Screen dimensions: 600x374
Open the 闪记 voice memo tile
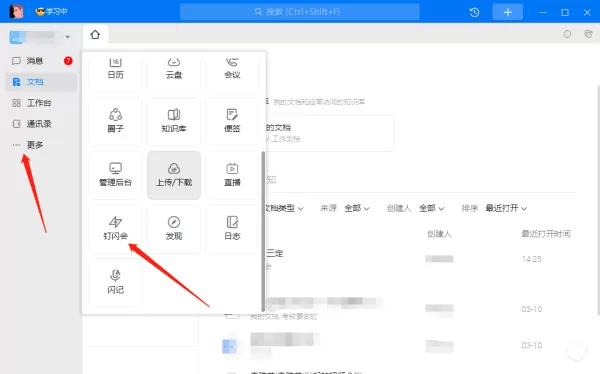pyautogui.click(x=115, y=283)
